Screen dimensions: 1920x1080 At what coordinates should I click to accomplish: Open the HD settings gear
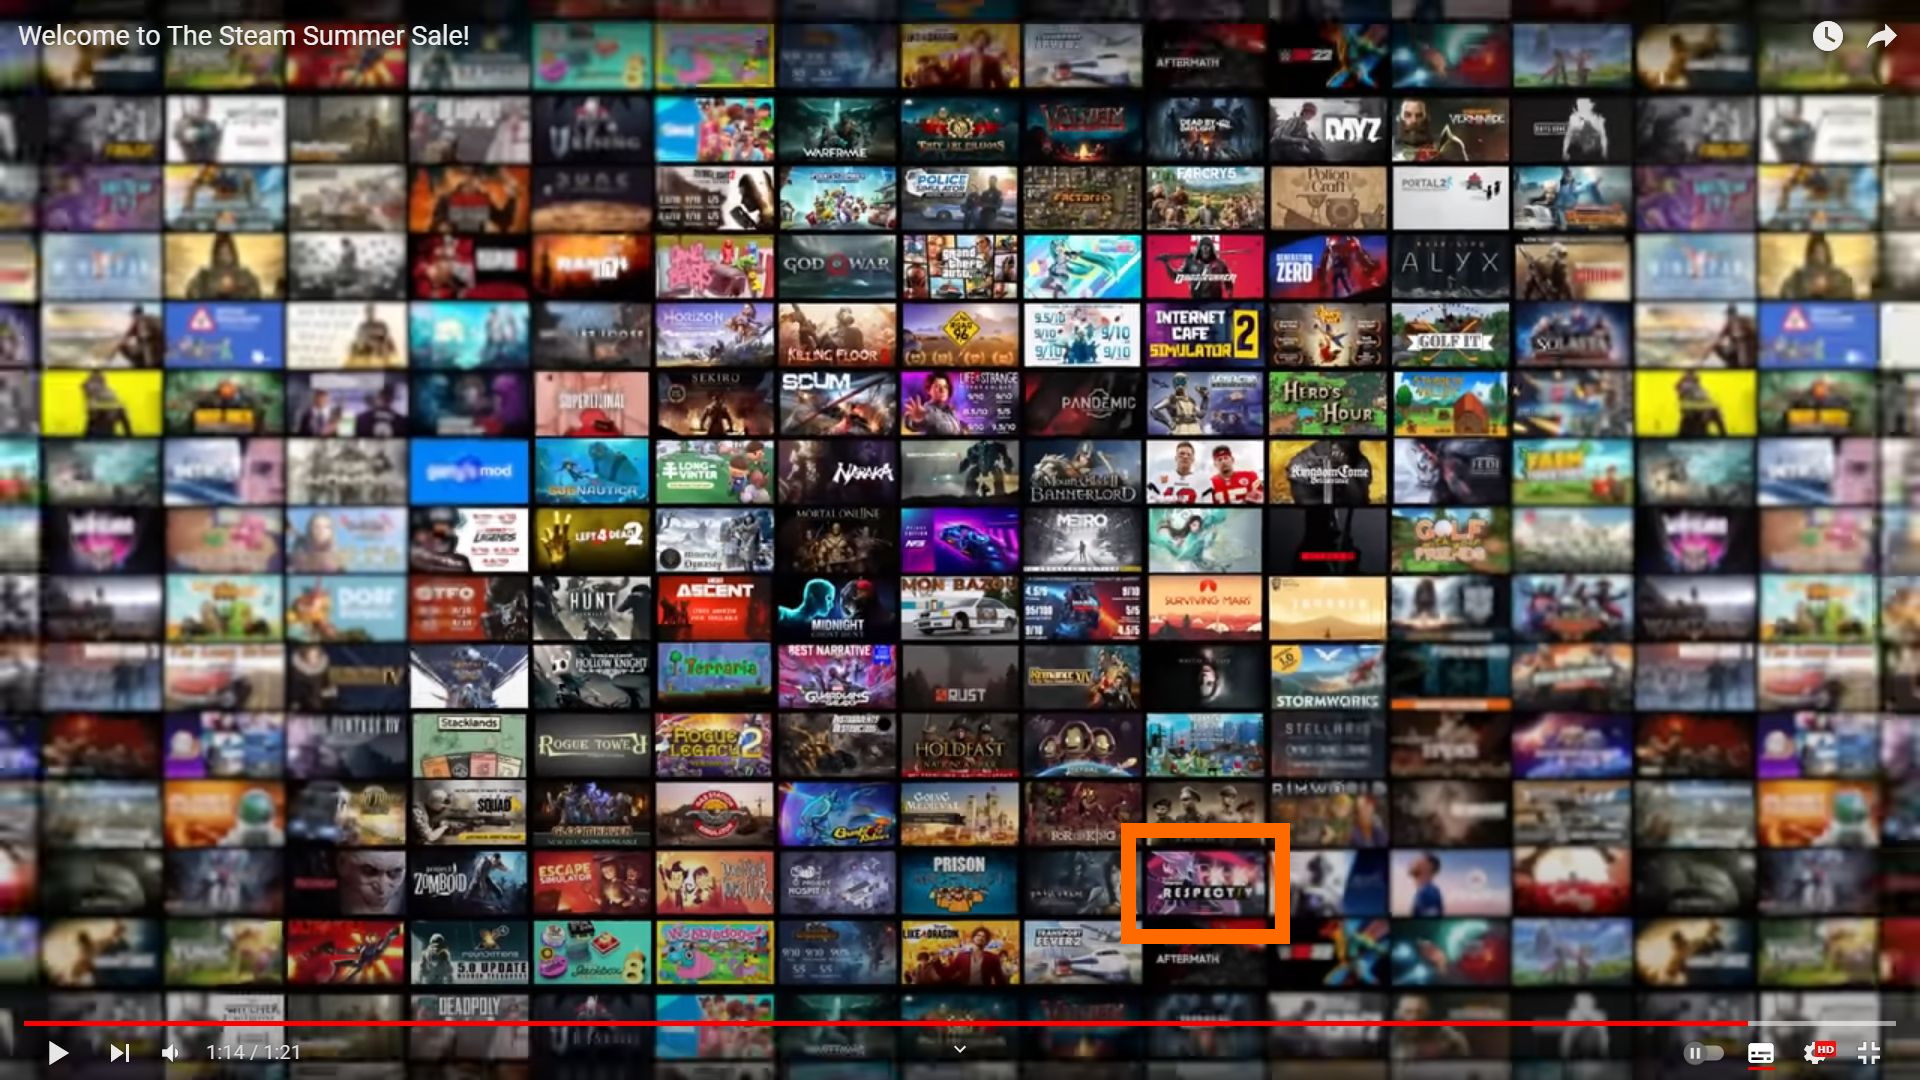[1815, 1053]
